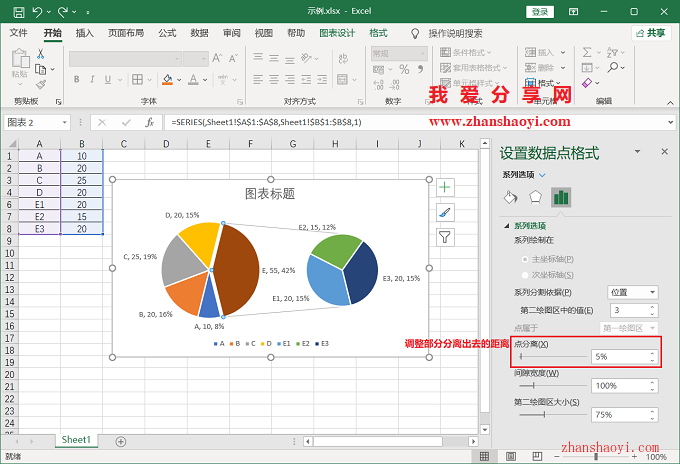Click the font color A icon
Image resolution: width=680 pixels, height=464 pixels.
pos(193,79)
